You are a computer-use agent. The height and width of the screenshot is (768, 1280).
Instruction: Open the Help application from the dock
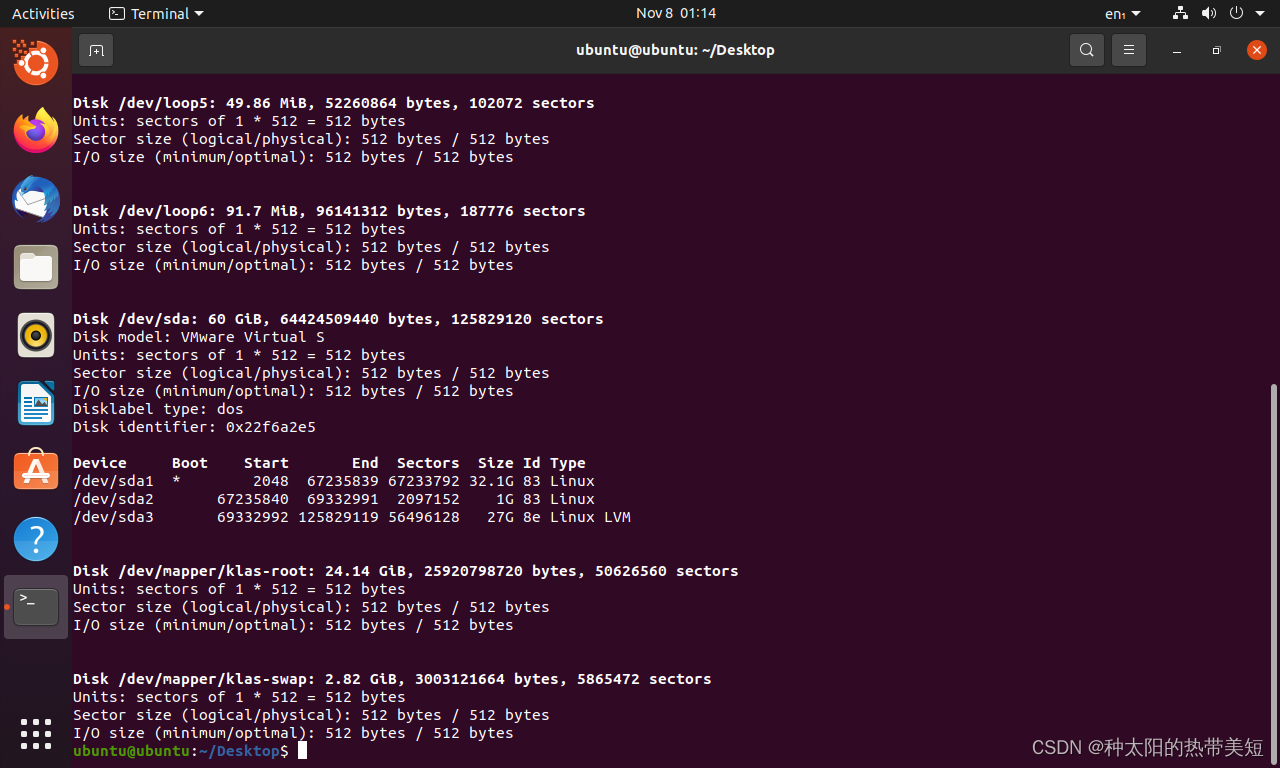click(36, 538)
